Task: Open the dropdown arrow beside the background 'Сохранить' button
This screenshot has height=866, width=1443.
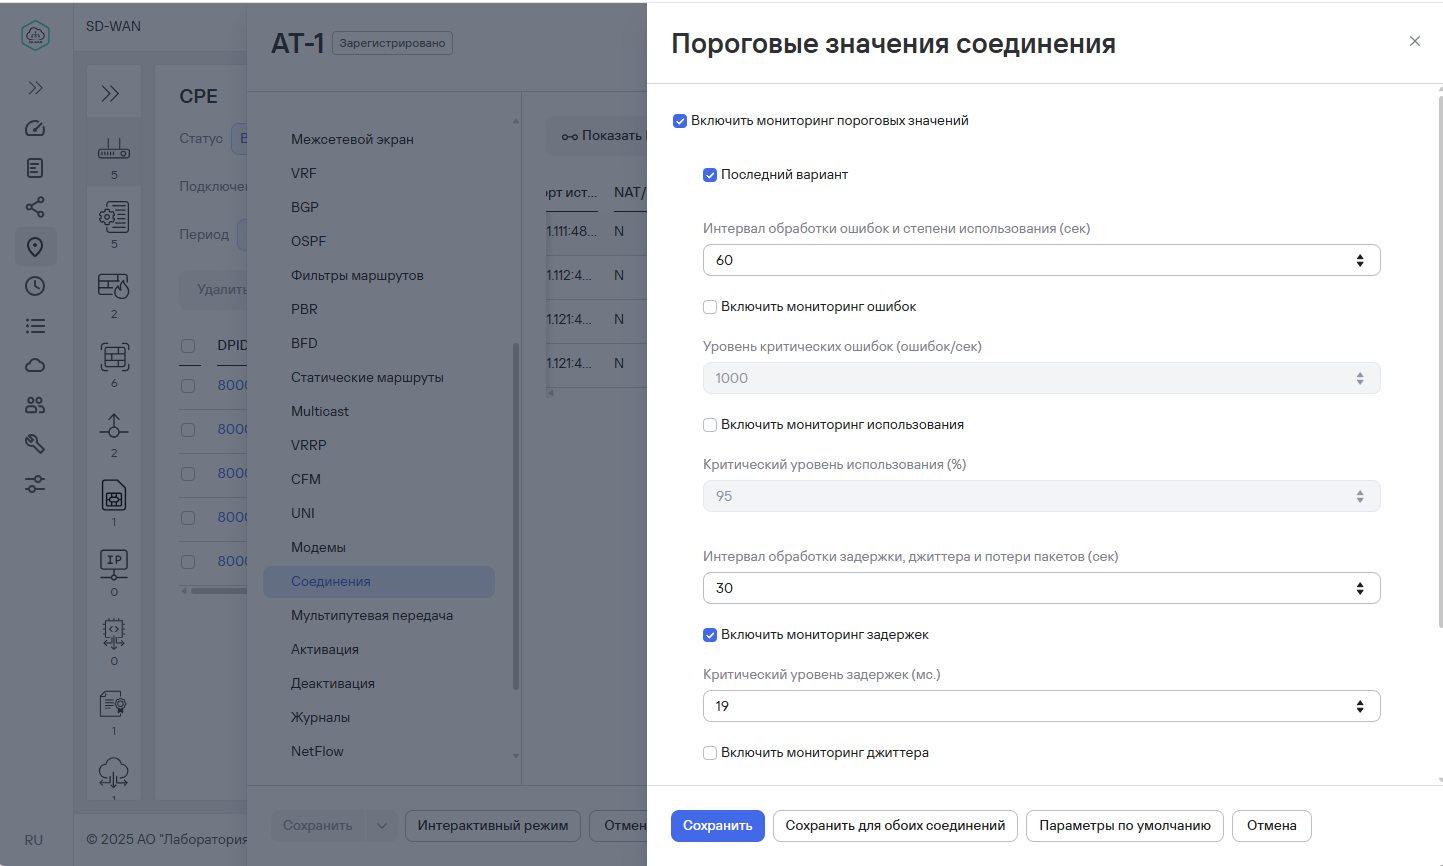Action: tap(381, 826)
